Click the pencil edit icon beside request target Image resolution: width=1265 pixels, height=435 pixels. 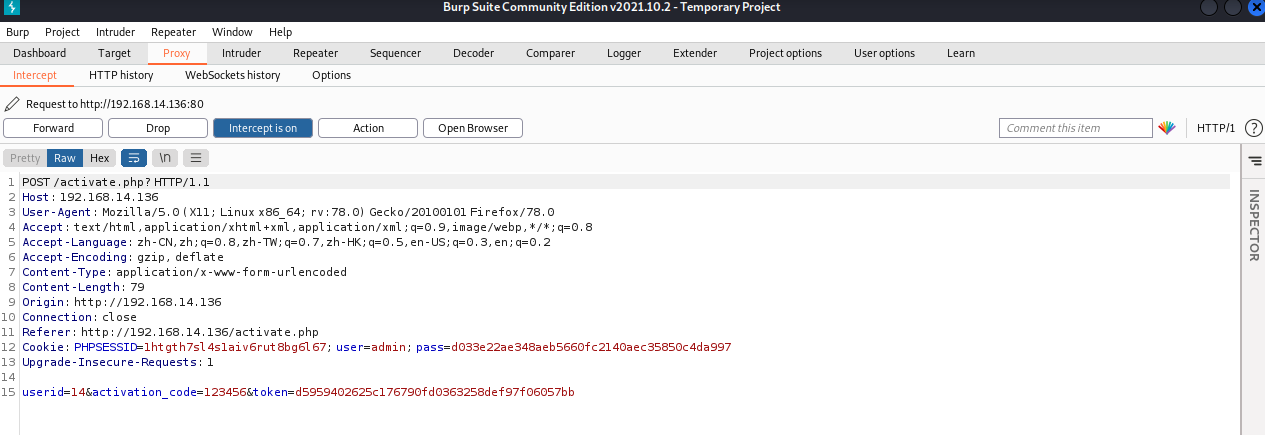[12, 104]
